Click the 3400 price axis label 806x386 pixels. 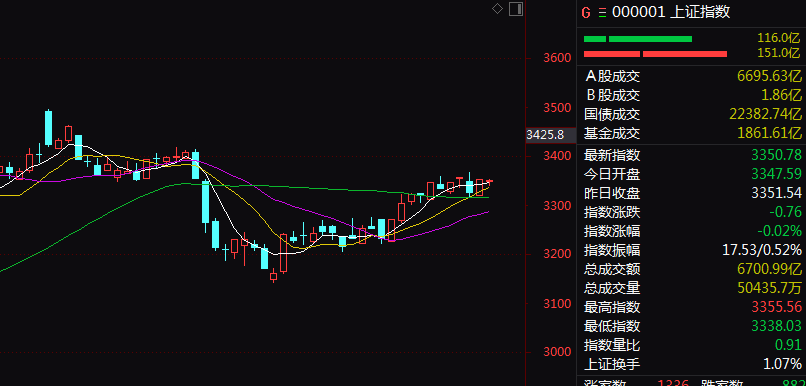[x=558, y=156]
